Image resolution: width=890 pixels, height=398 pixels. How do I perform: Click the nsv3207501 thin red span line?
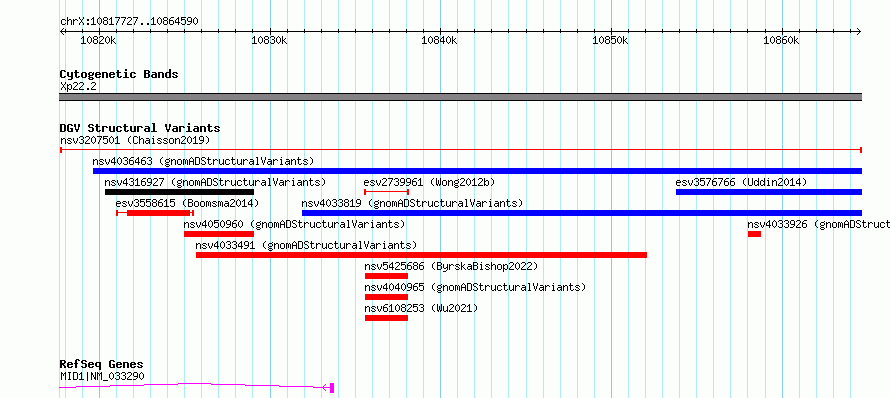(x=460, y=150)
